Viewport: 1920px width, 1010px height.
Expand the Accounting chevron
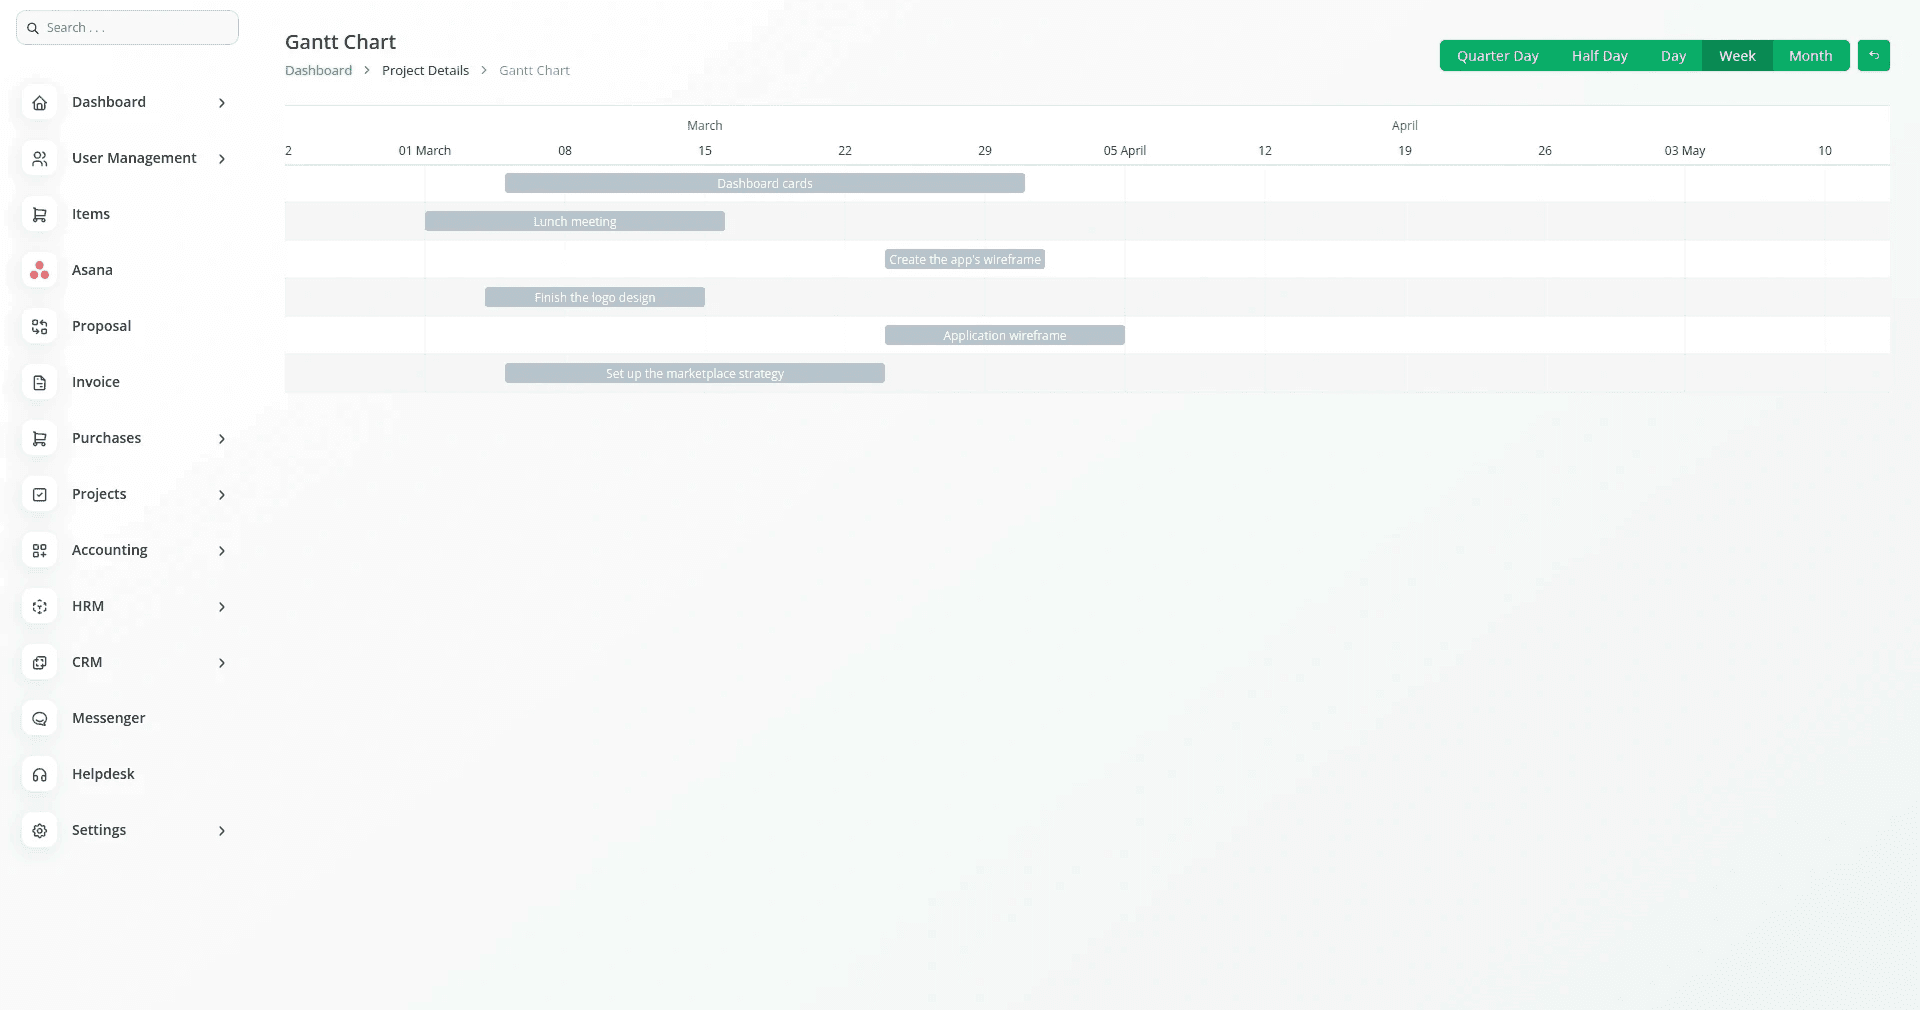point(222,551)
